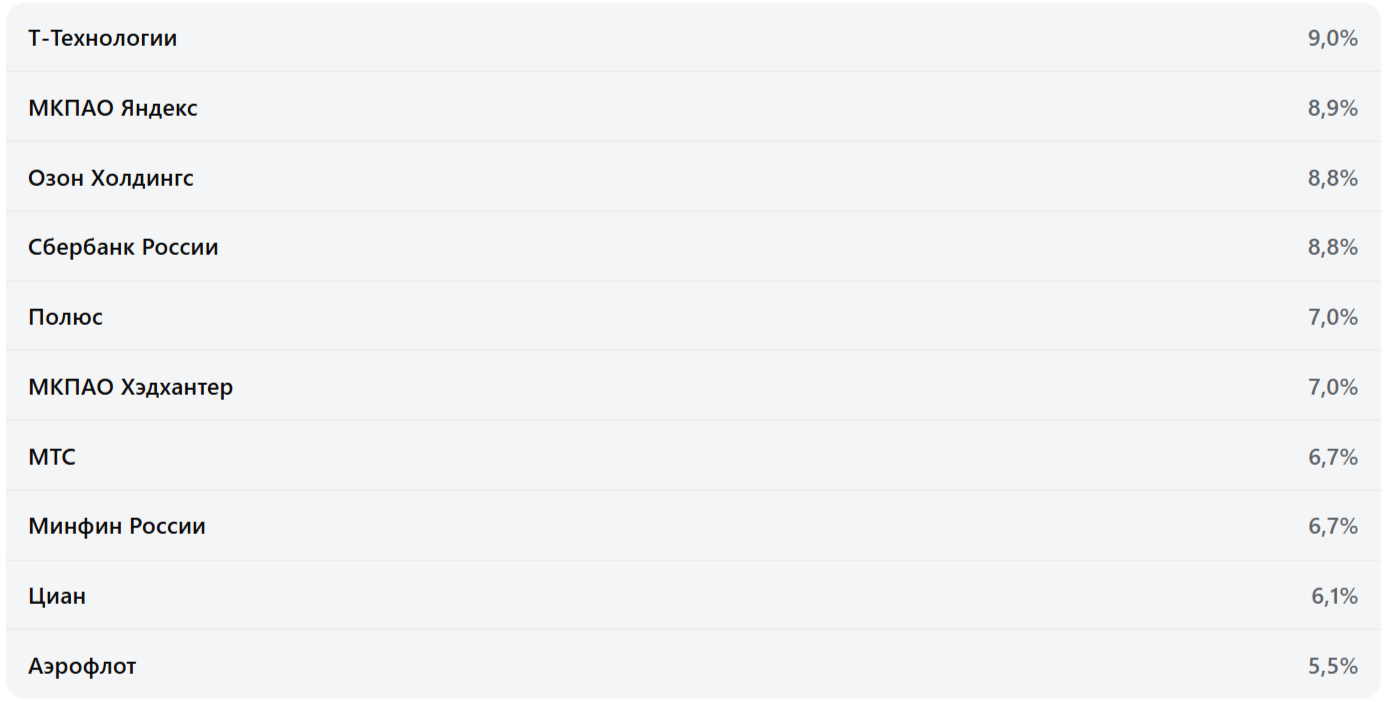Select the 5,5% value for Аэрофлот

[x=1332, y=666]
